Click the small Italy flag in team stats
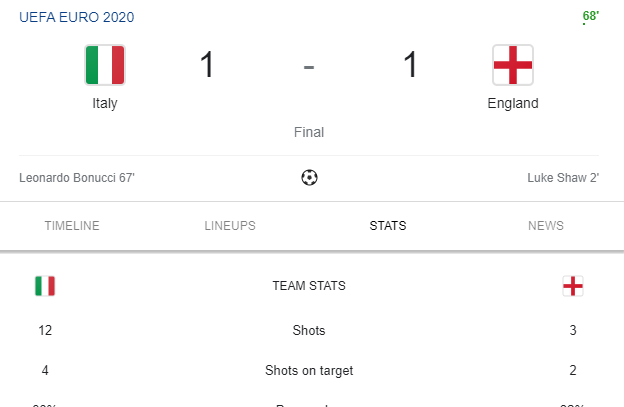624x407 pixels. [45, 286]
